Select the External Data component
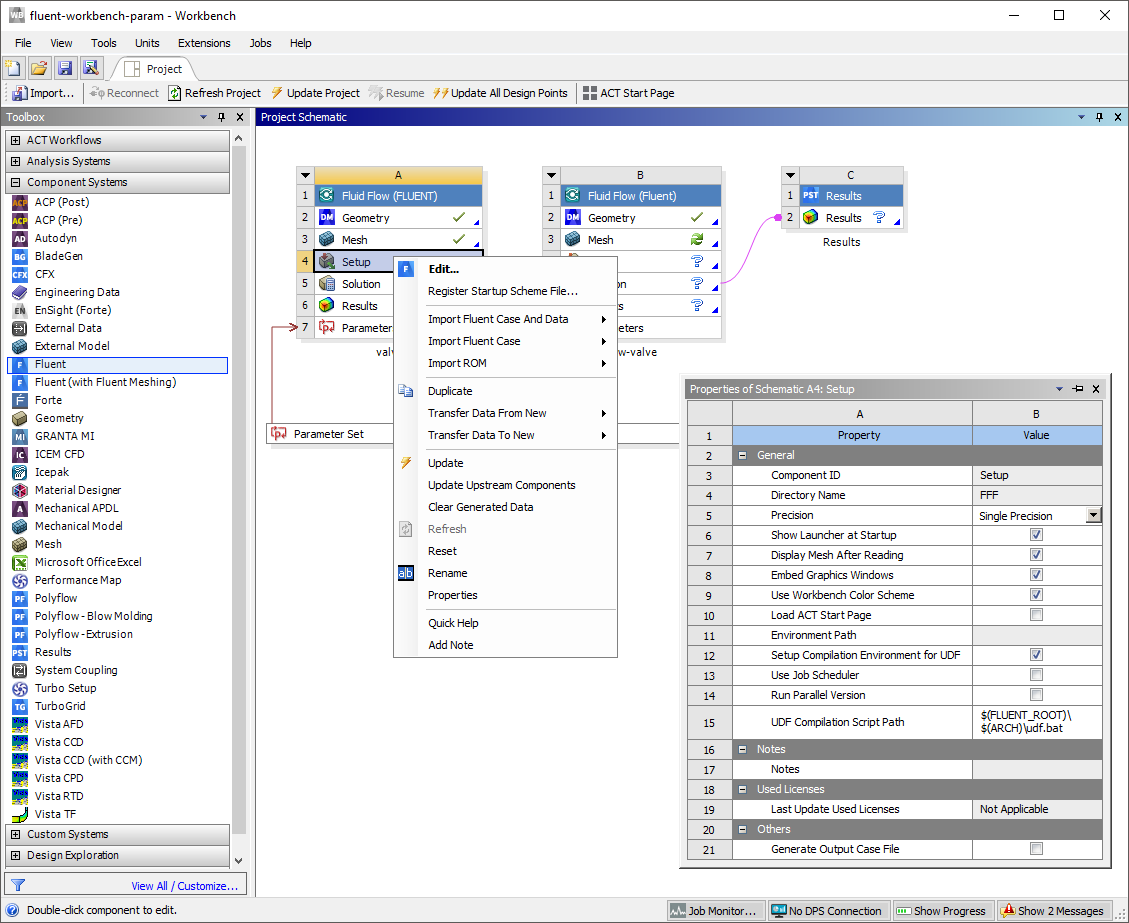This screenshot has height=923, width=1129. 68,328
